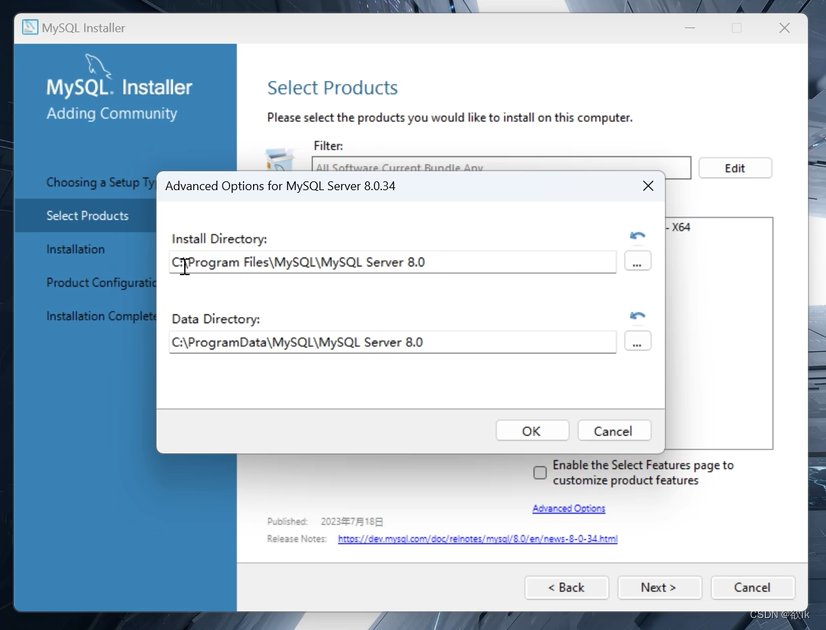
Task: Click the Filter text field
Action: tap(501, 168)
